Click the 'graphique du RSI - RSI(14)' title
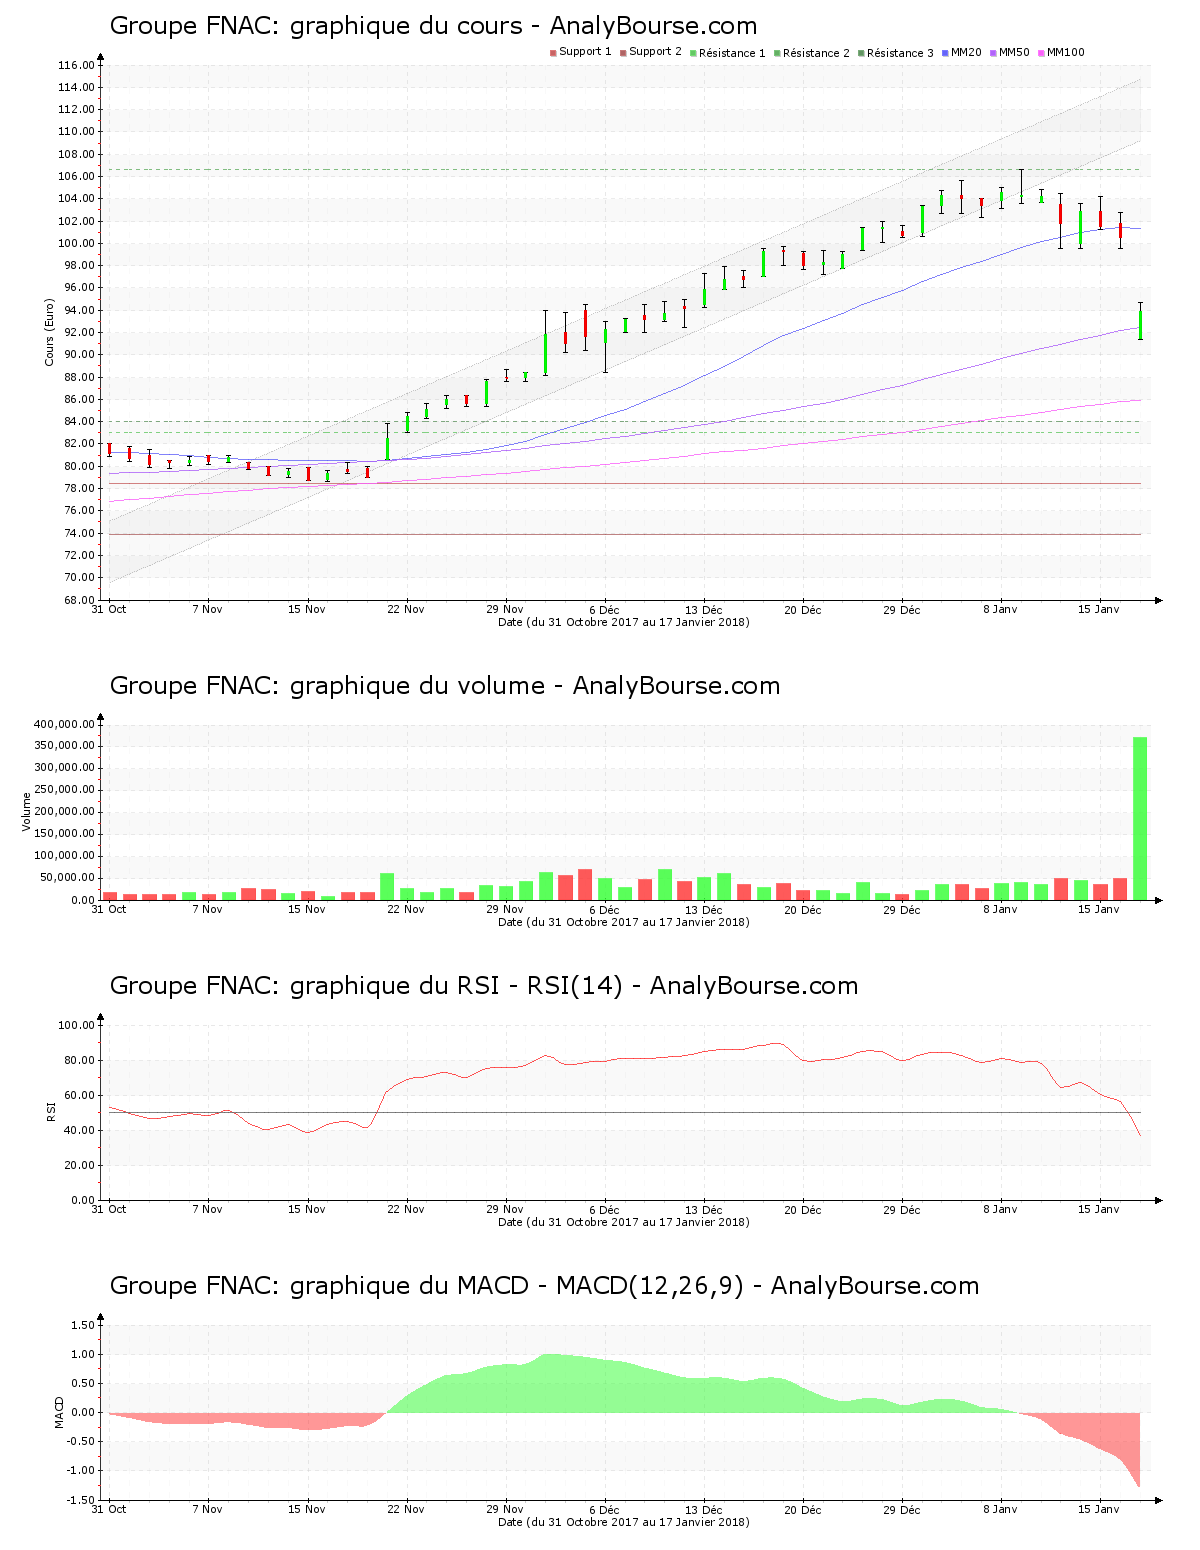Viewport: 1200px width, 1550px height. pyautogui.click(x=484, y=986)
